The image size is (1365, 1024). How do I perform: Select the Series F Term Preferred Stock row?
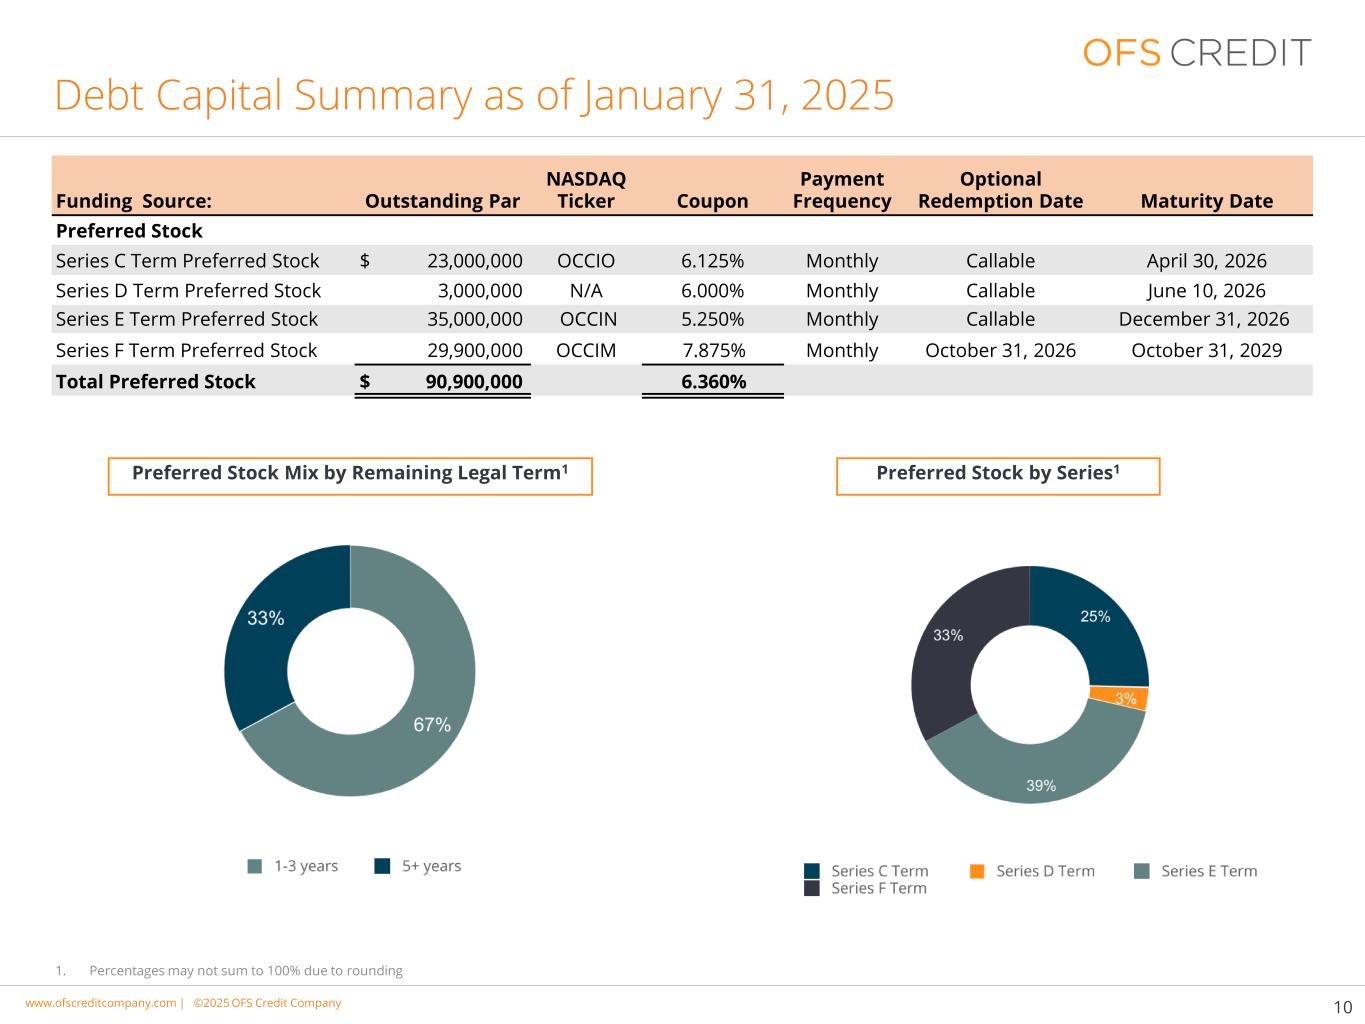pyautogui.click(x=682, y=350)
